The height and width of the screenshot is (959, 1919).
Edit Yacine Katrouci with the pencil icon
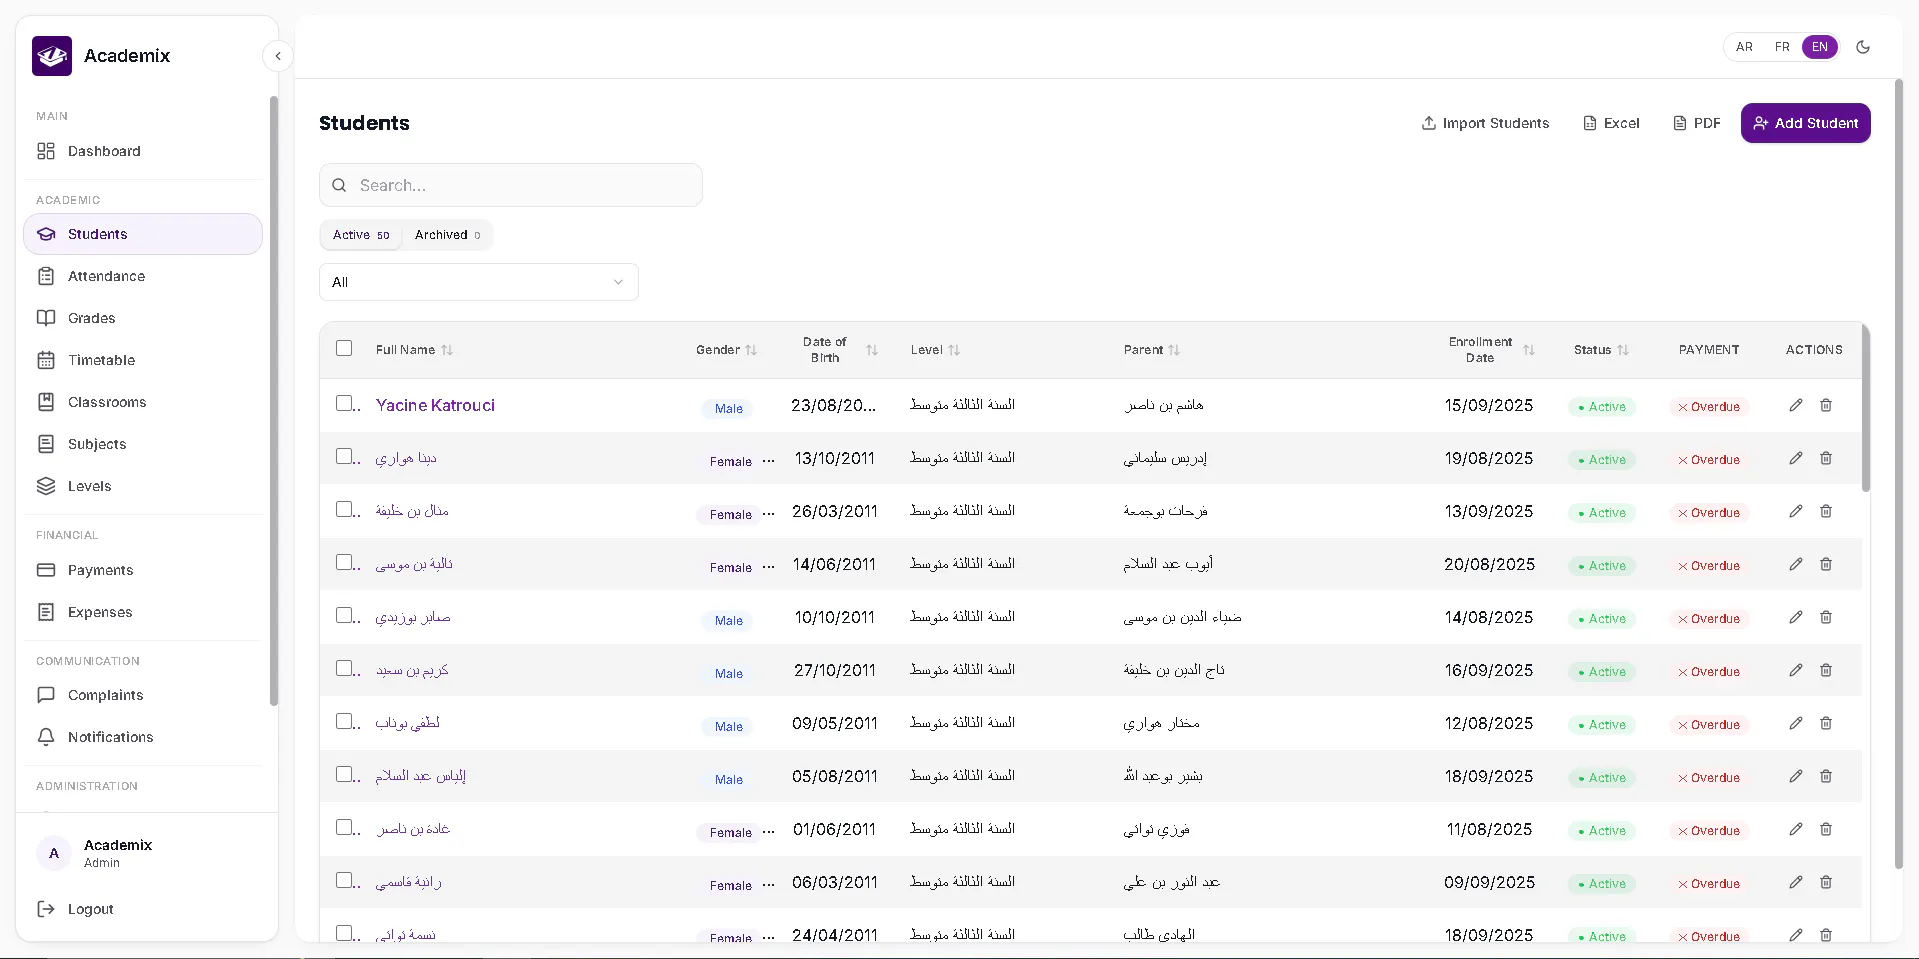[1796, 405]
